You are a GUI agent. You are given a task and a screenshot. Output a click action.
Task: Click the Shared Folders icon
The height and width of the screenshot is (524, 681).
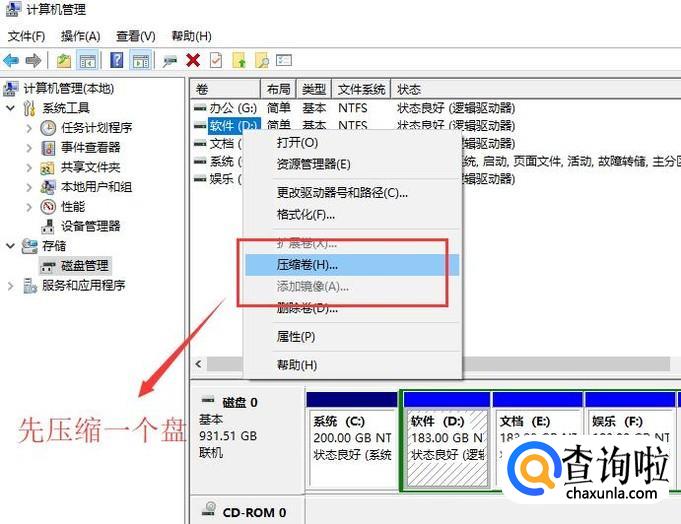tap(47, 168)
